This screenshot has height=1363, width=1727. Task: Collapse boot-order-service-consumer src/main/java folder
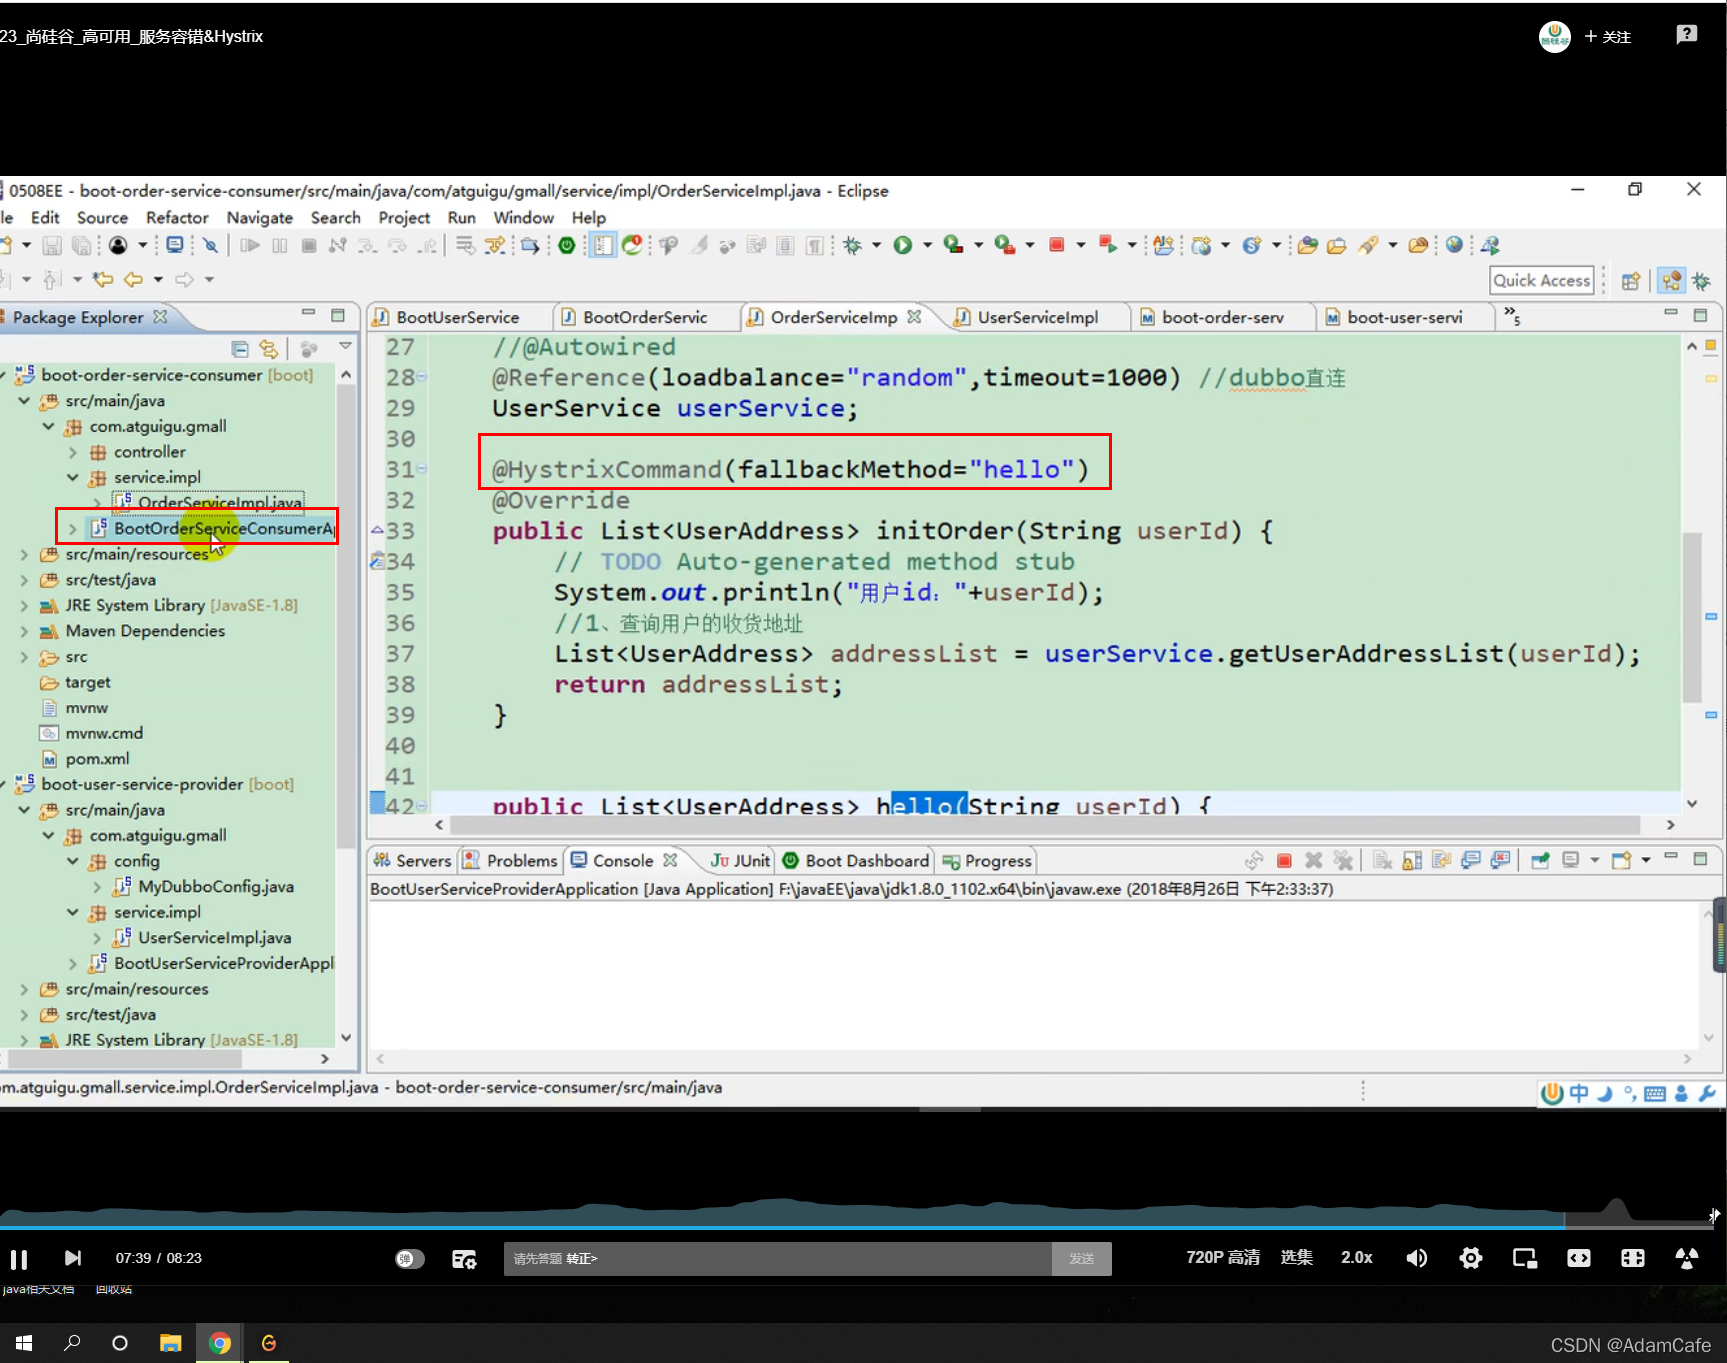tap(25, 400)
